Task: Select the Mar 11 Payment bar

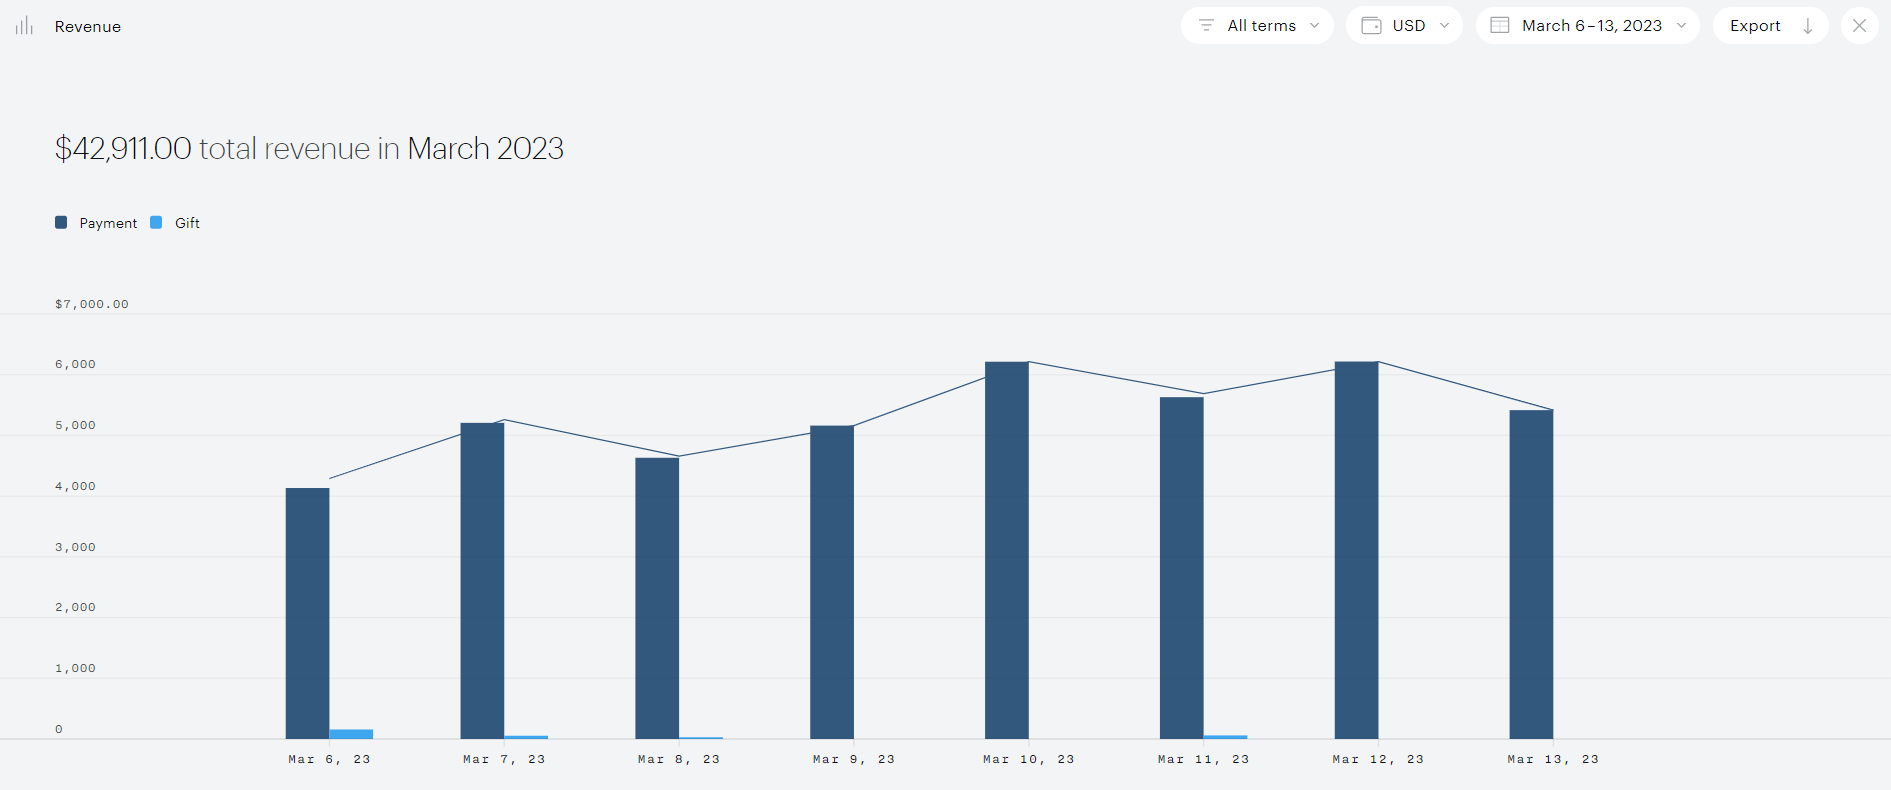Action: coord(1182,568)
